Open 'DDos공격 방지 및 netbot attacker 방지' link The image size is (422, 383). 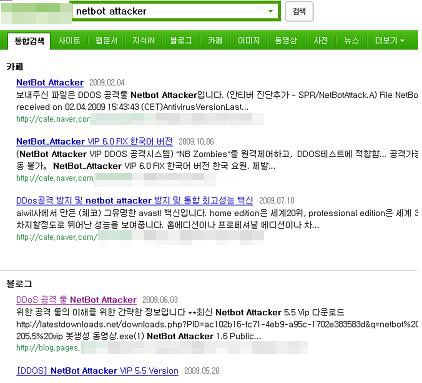135,200
